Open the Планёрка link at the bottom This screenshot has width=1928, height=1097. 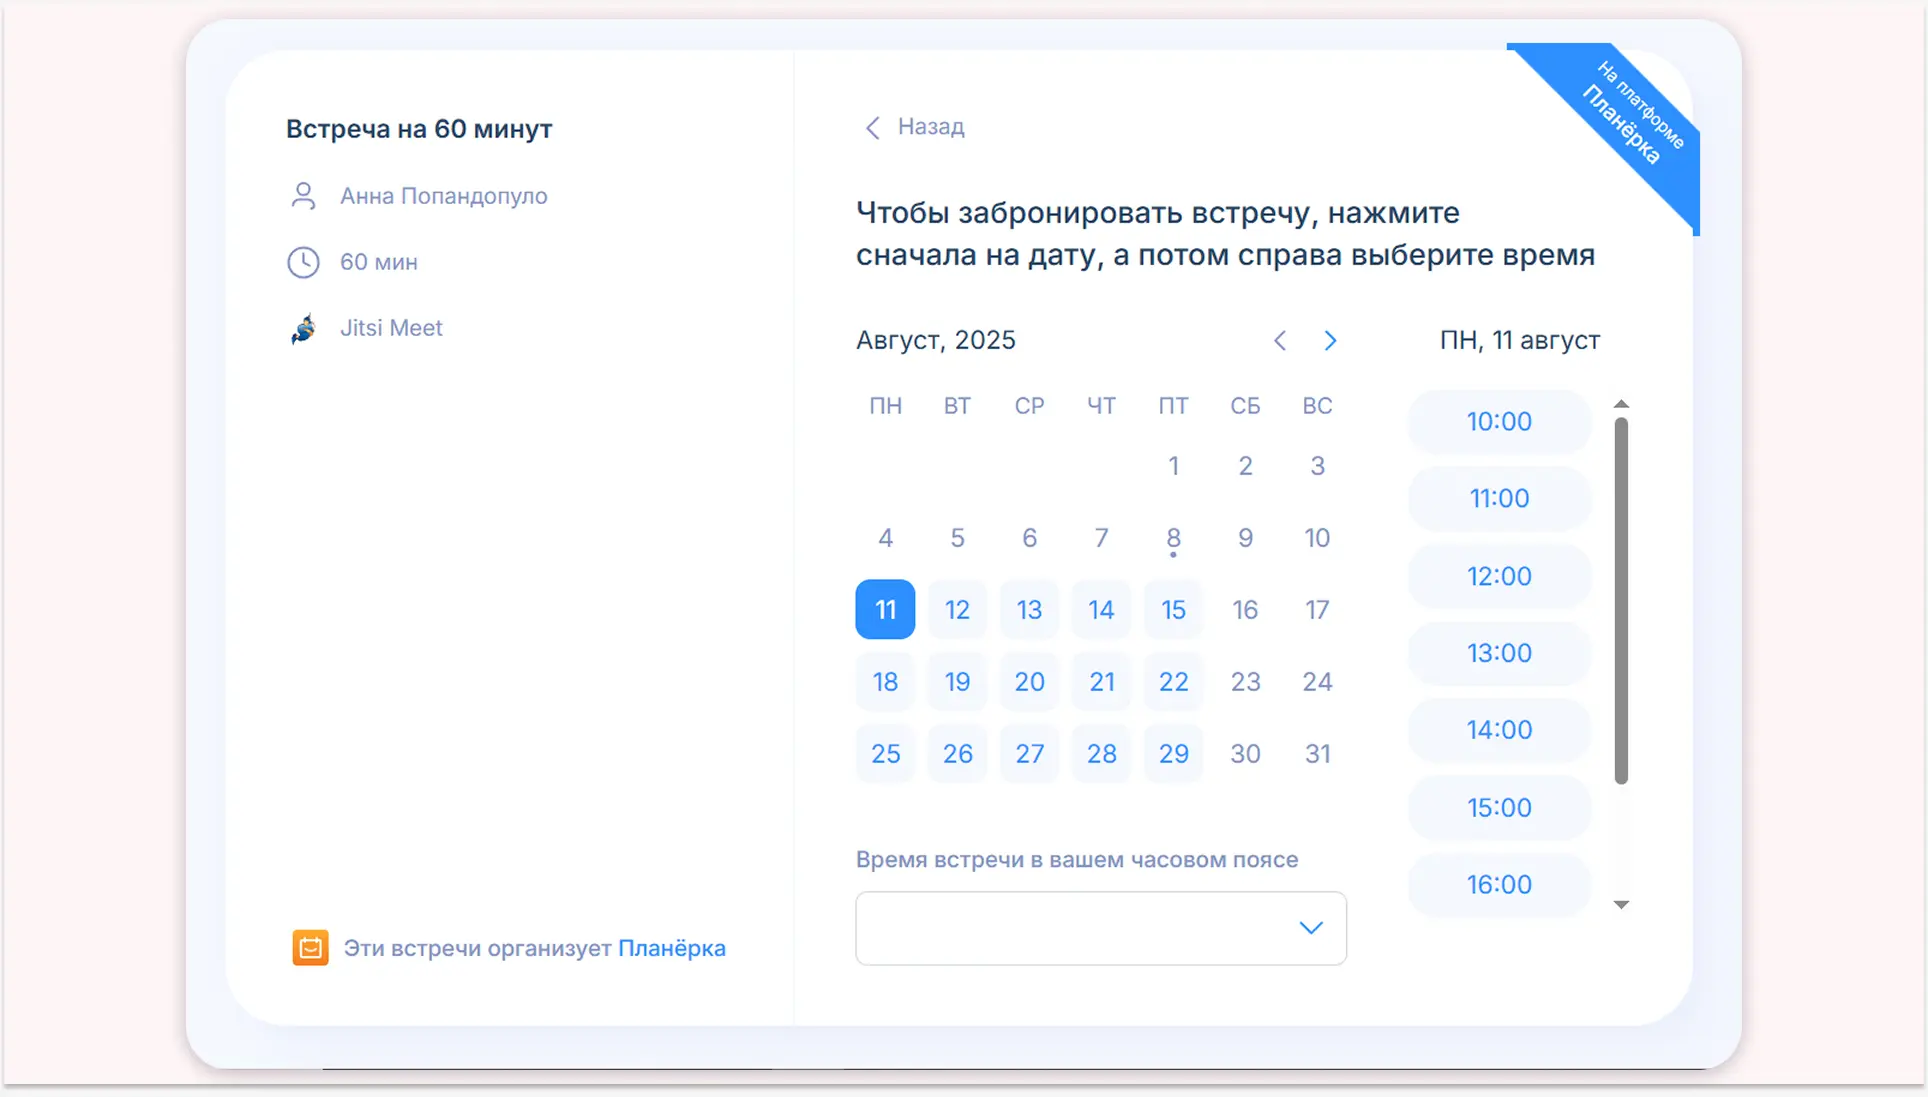[x=671, y=948]
